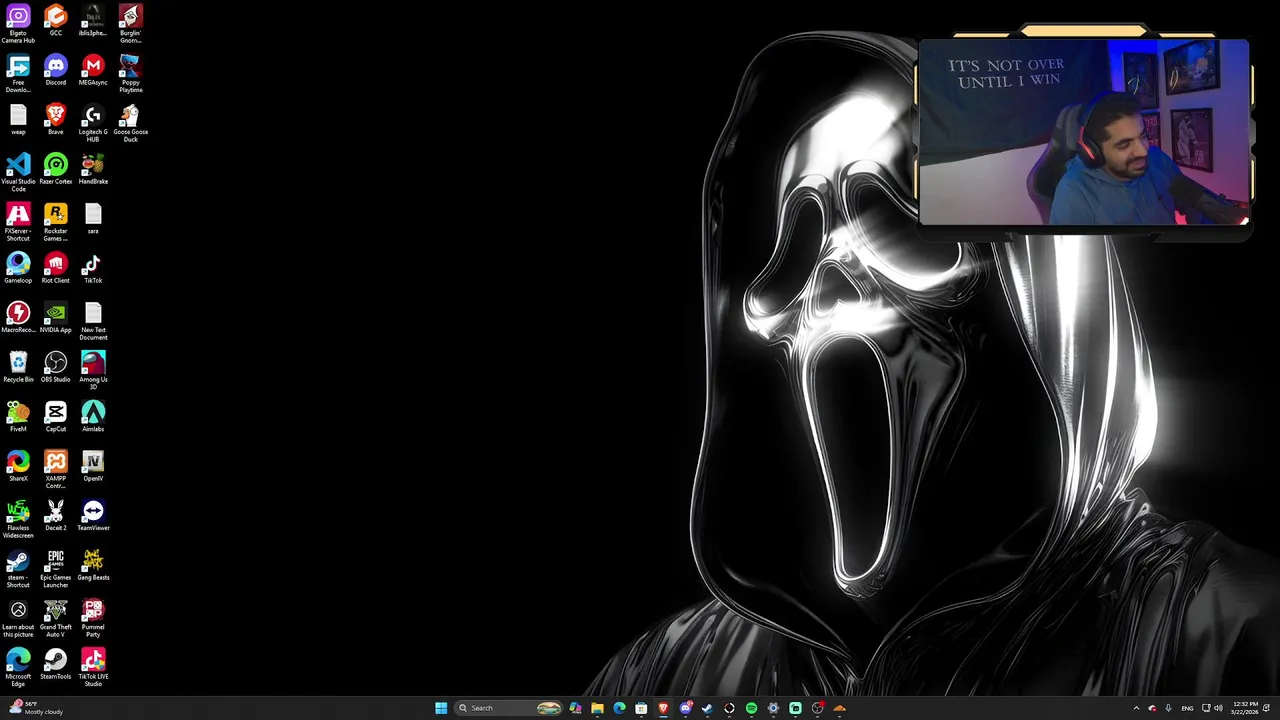Open the Elgato Camera Hub desktop shortcut
Screen dimensions: 1280x720
pos(18,24)
